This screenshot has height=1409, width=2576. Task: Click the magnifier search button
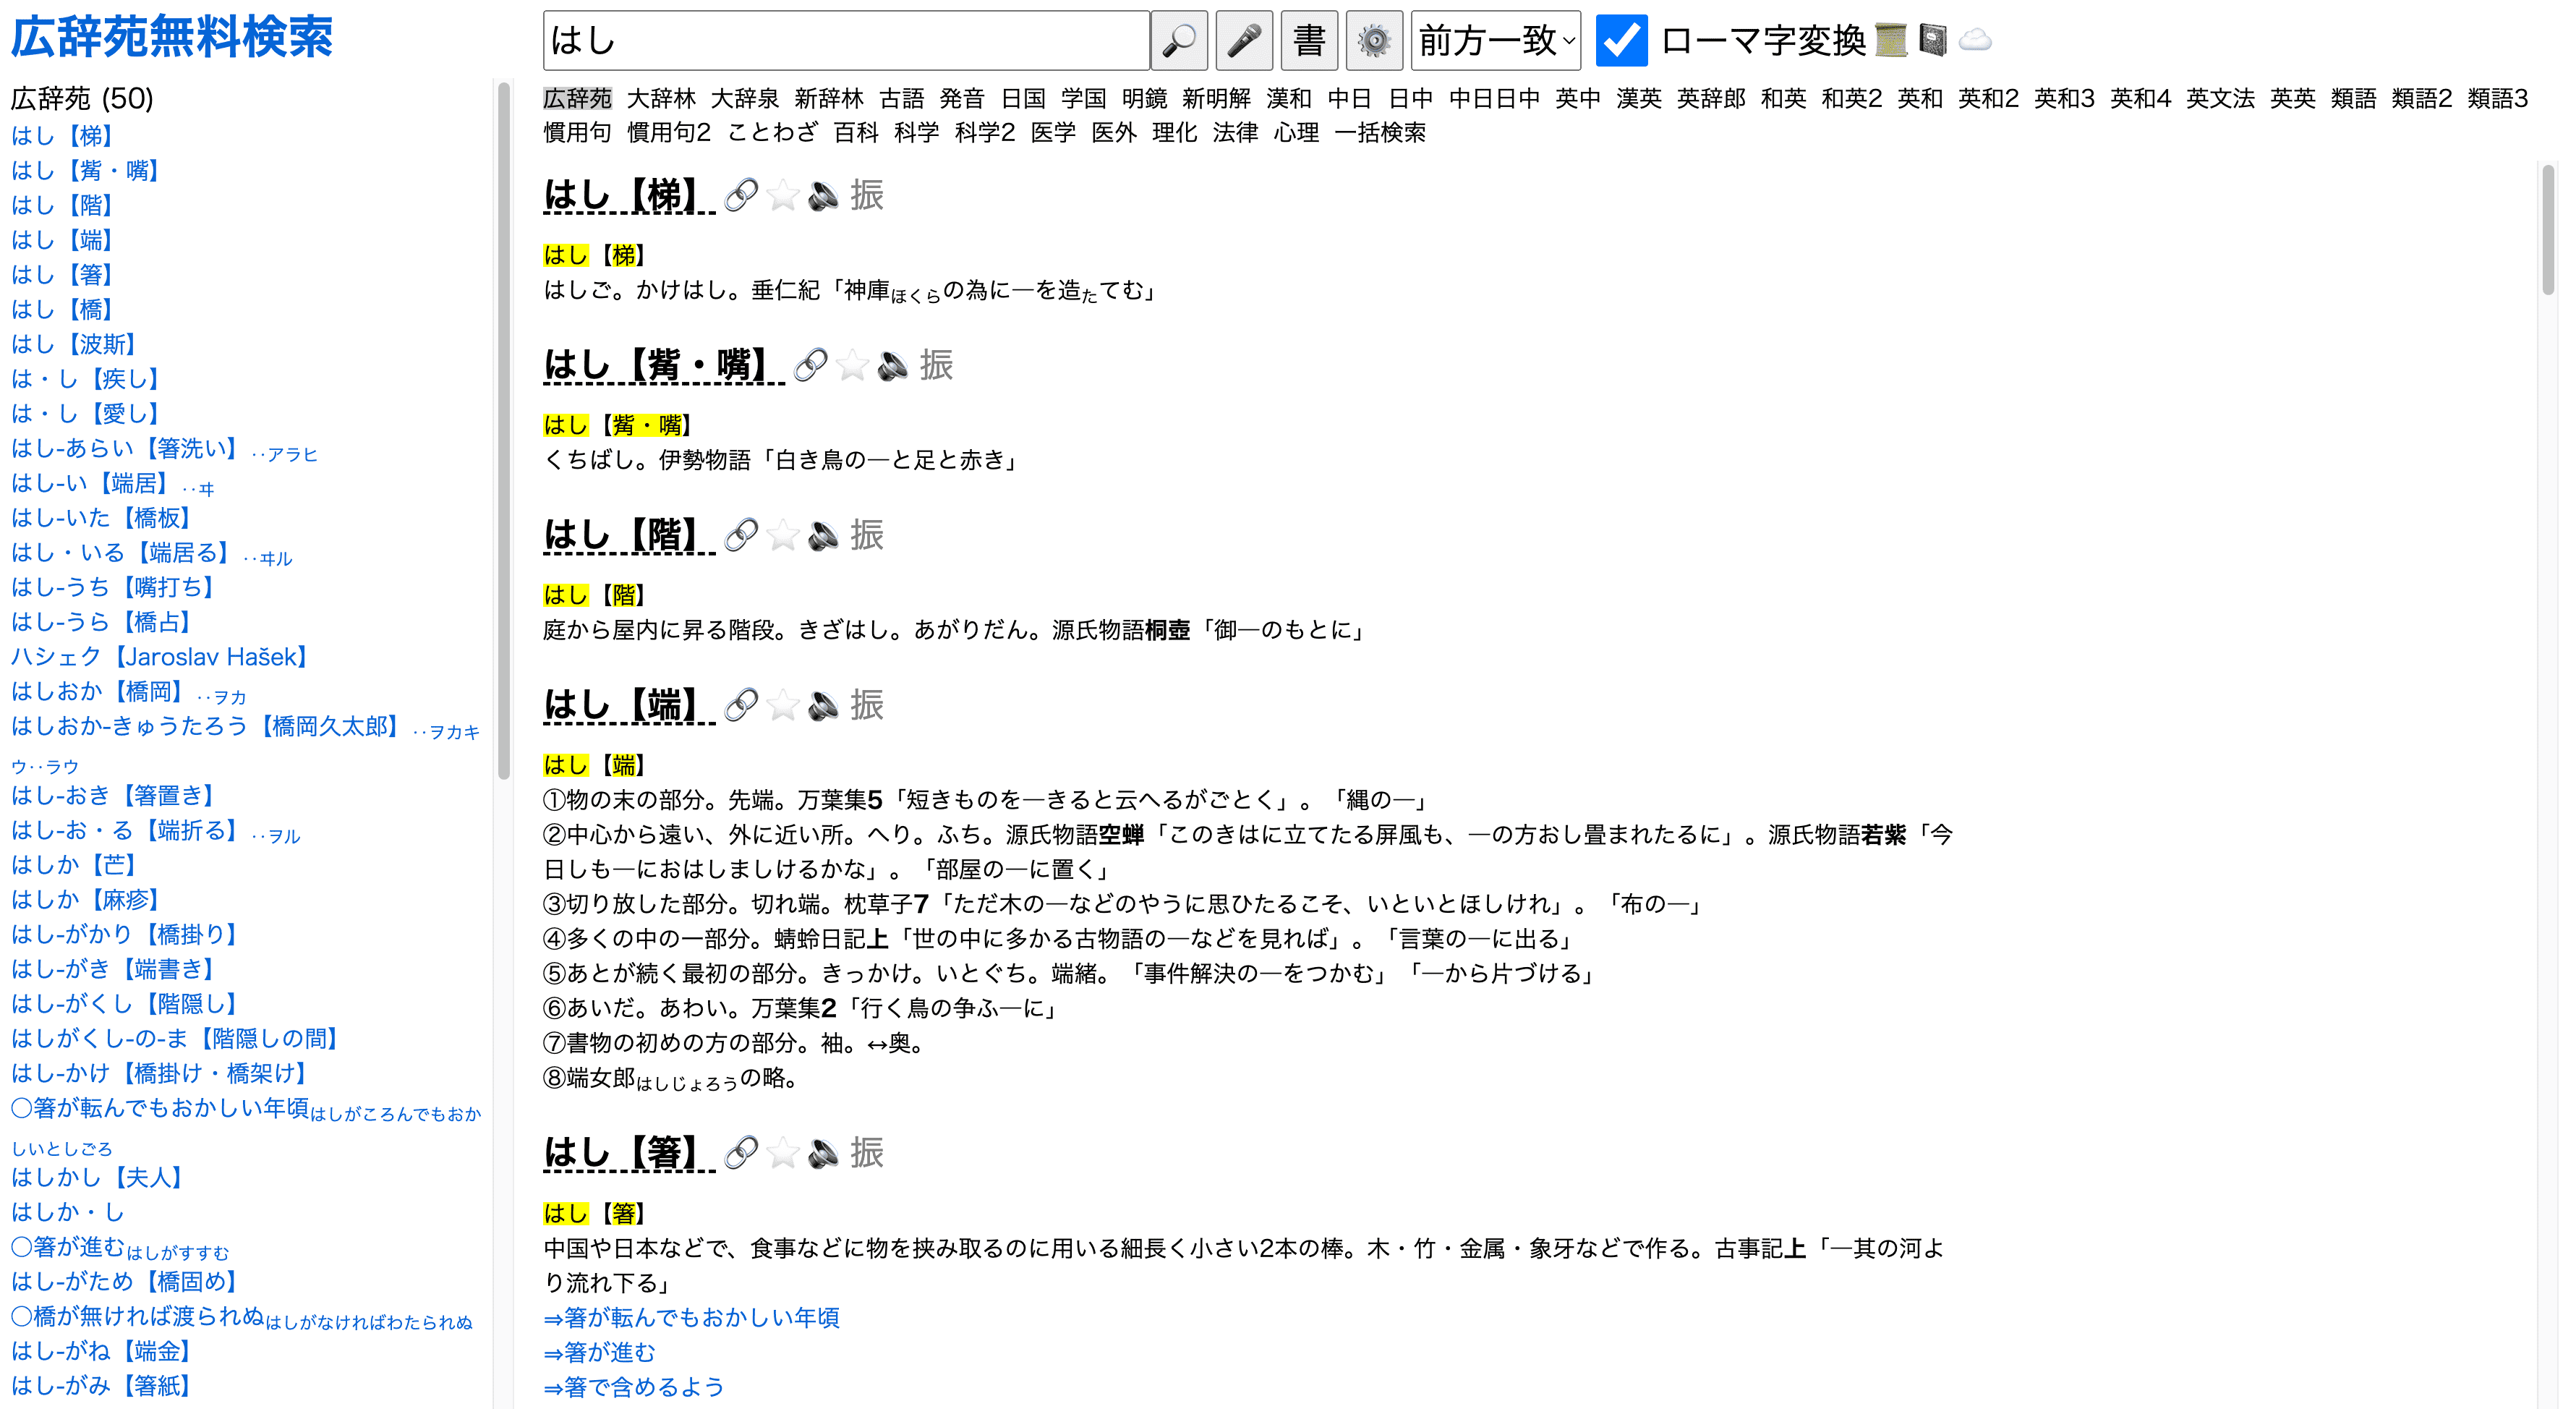[x=1179, y=41]
